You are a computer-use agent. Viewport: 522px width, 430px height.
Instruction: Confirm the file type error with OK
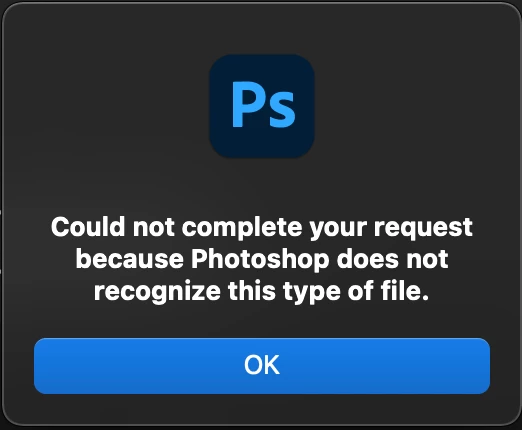pos(262,366)
